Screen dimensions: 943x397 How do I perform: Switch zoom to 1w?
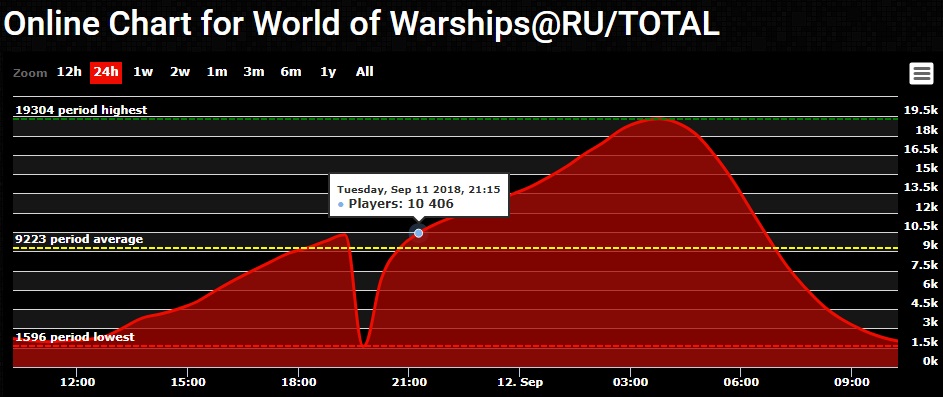(x=143, y=72)
